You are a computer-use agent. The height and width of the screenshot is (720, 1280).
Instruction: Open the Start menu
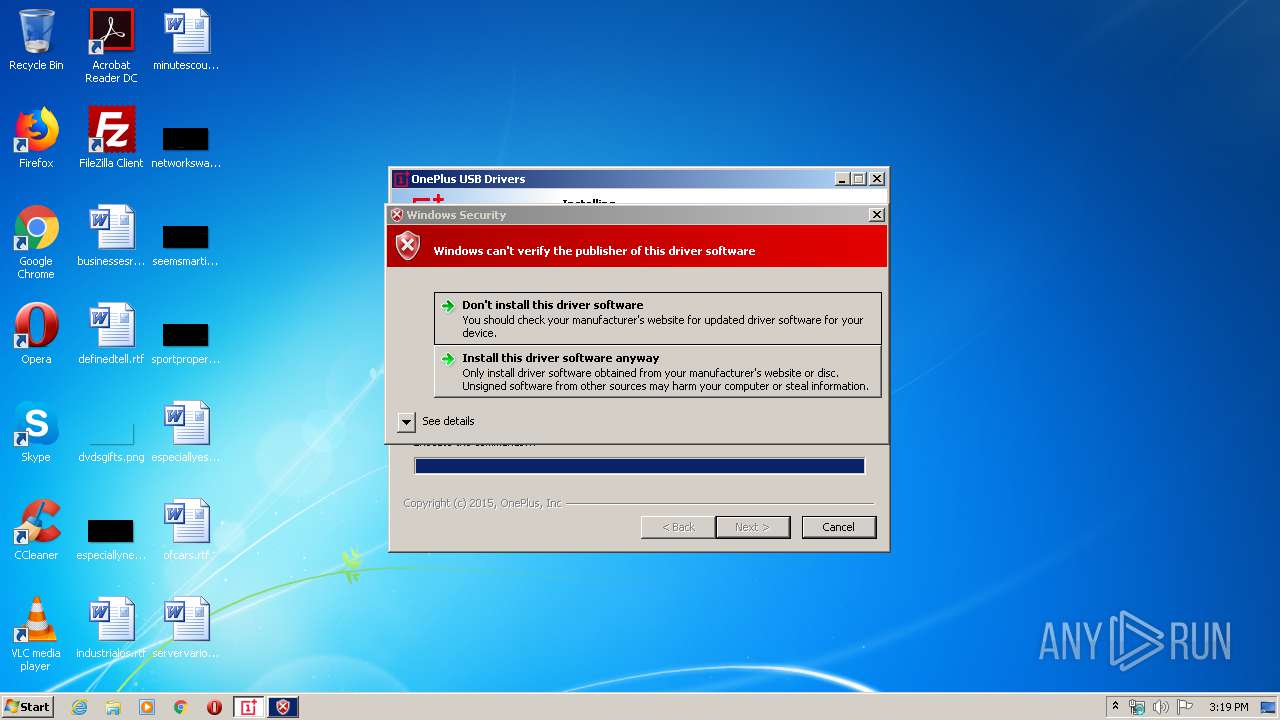click(27, 707)
